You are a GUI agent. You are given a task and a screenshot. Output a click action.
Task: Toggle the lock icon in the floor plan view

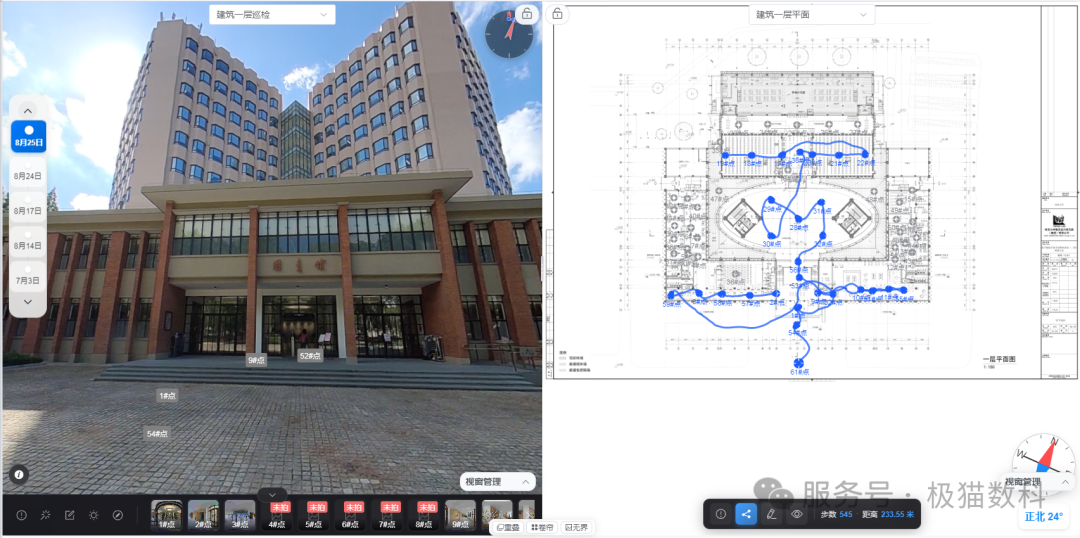pyautogui.click(x=557, y=14)
